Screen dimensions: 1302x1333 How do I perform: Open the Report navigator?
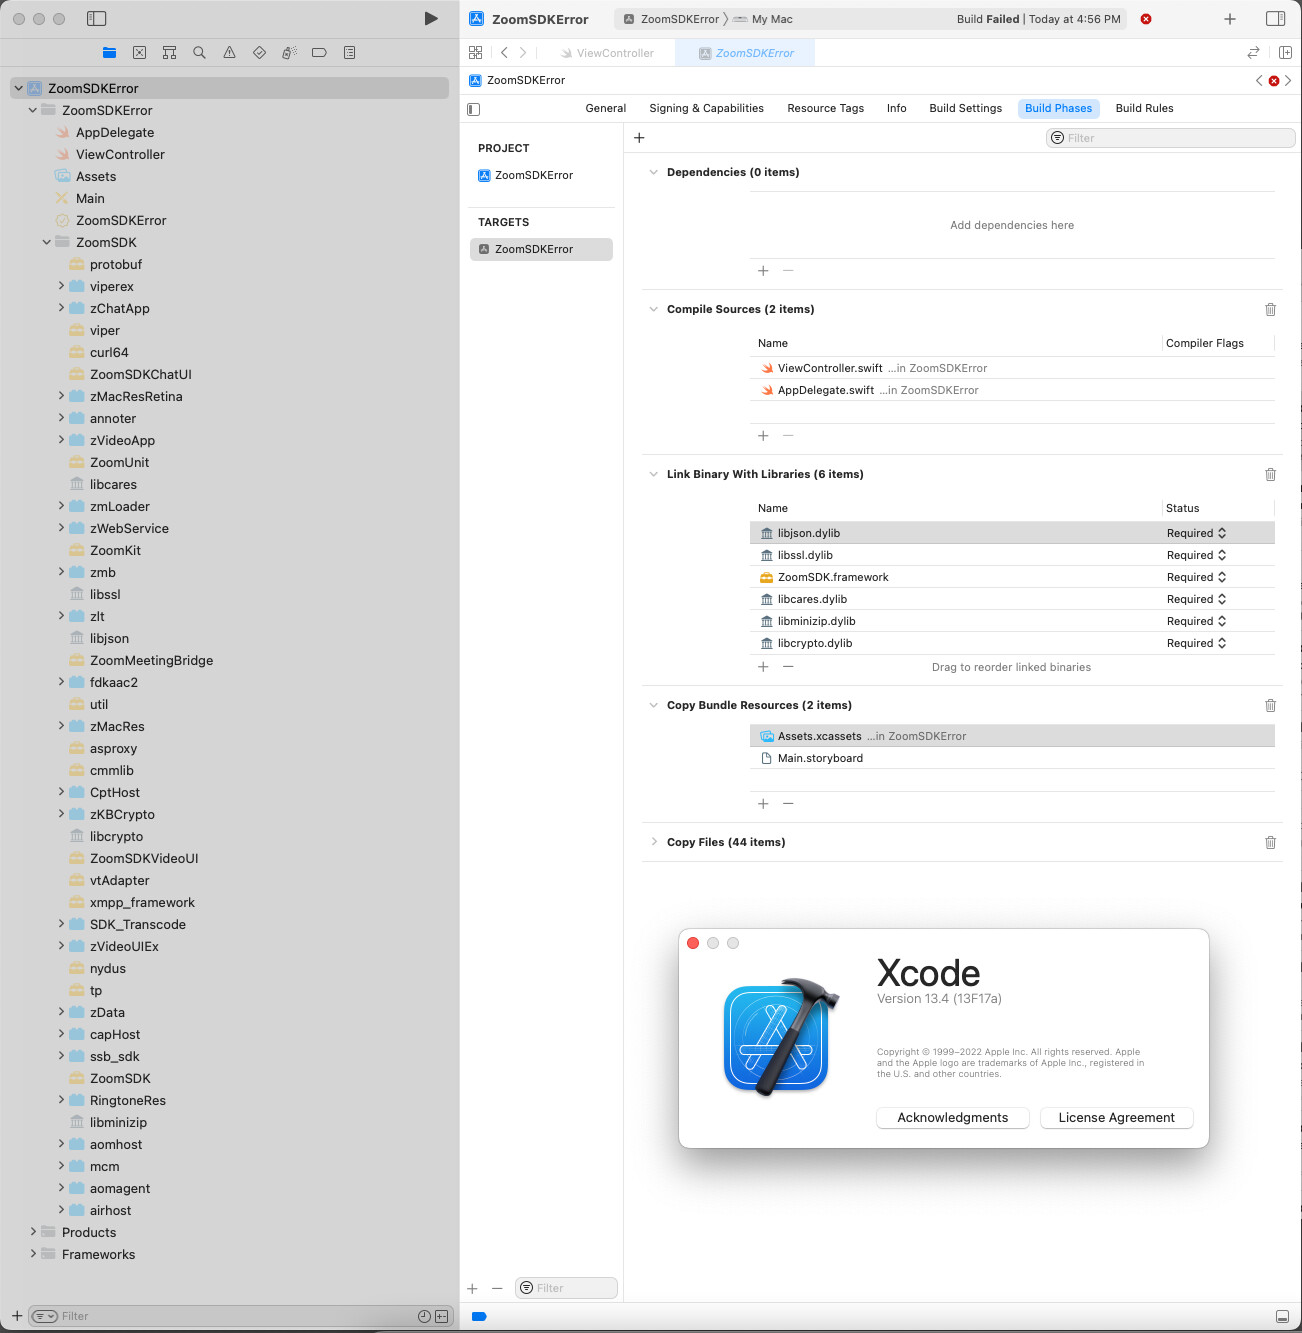[349, 53]
